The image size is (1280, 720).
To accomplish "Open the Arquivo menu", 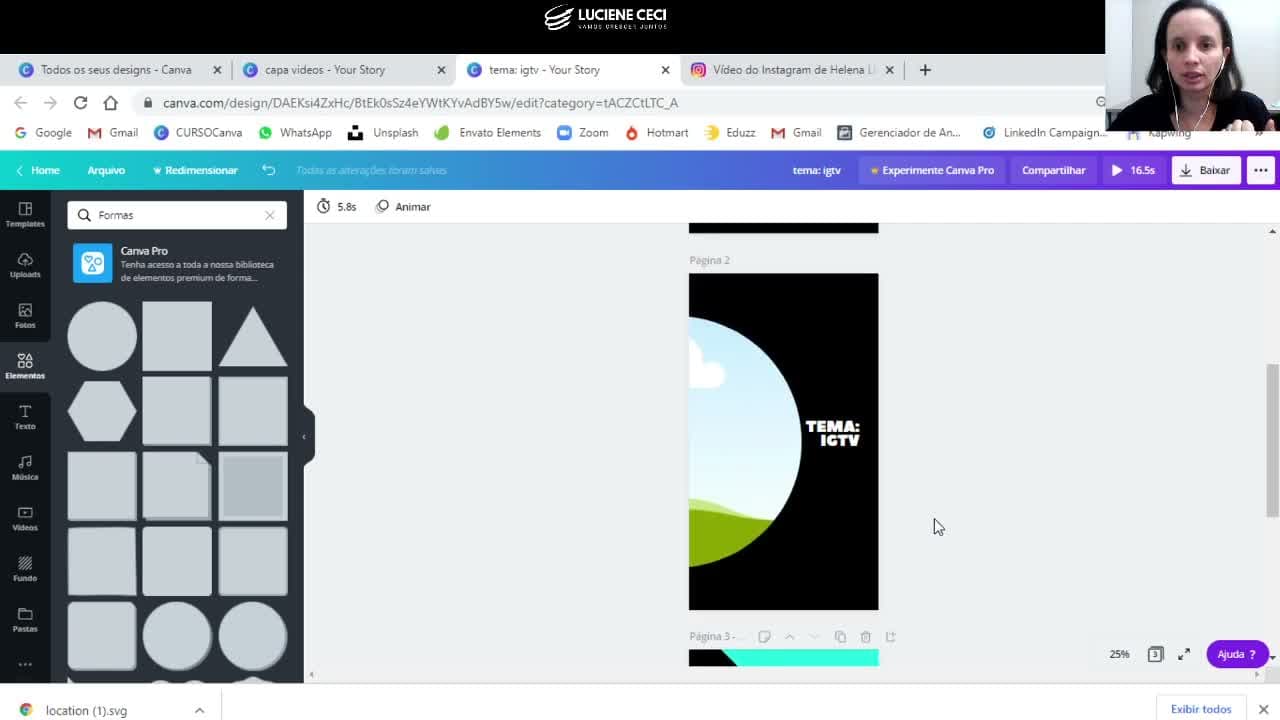I will pos(106,170).
